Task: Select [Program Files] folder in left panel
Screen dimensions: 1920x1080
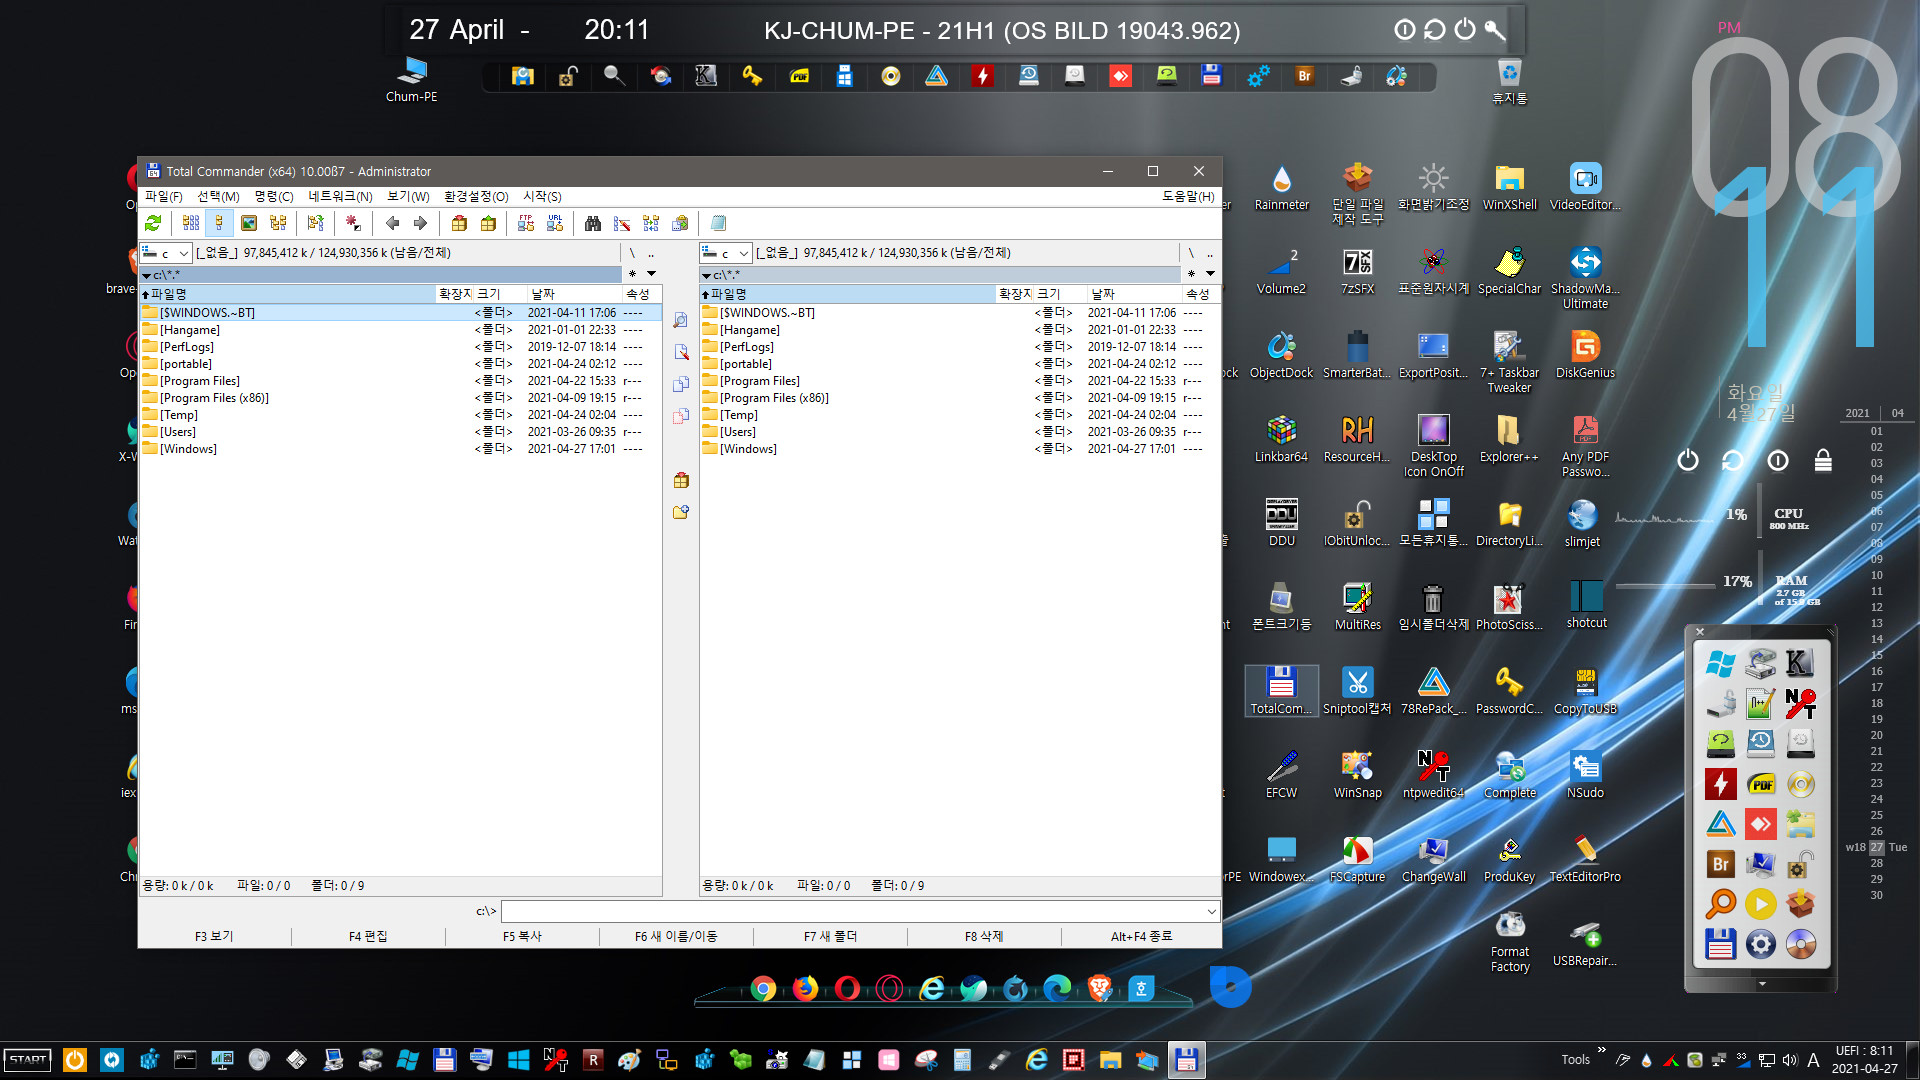Action: point(400,381)
